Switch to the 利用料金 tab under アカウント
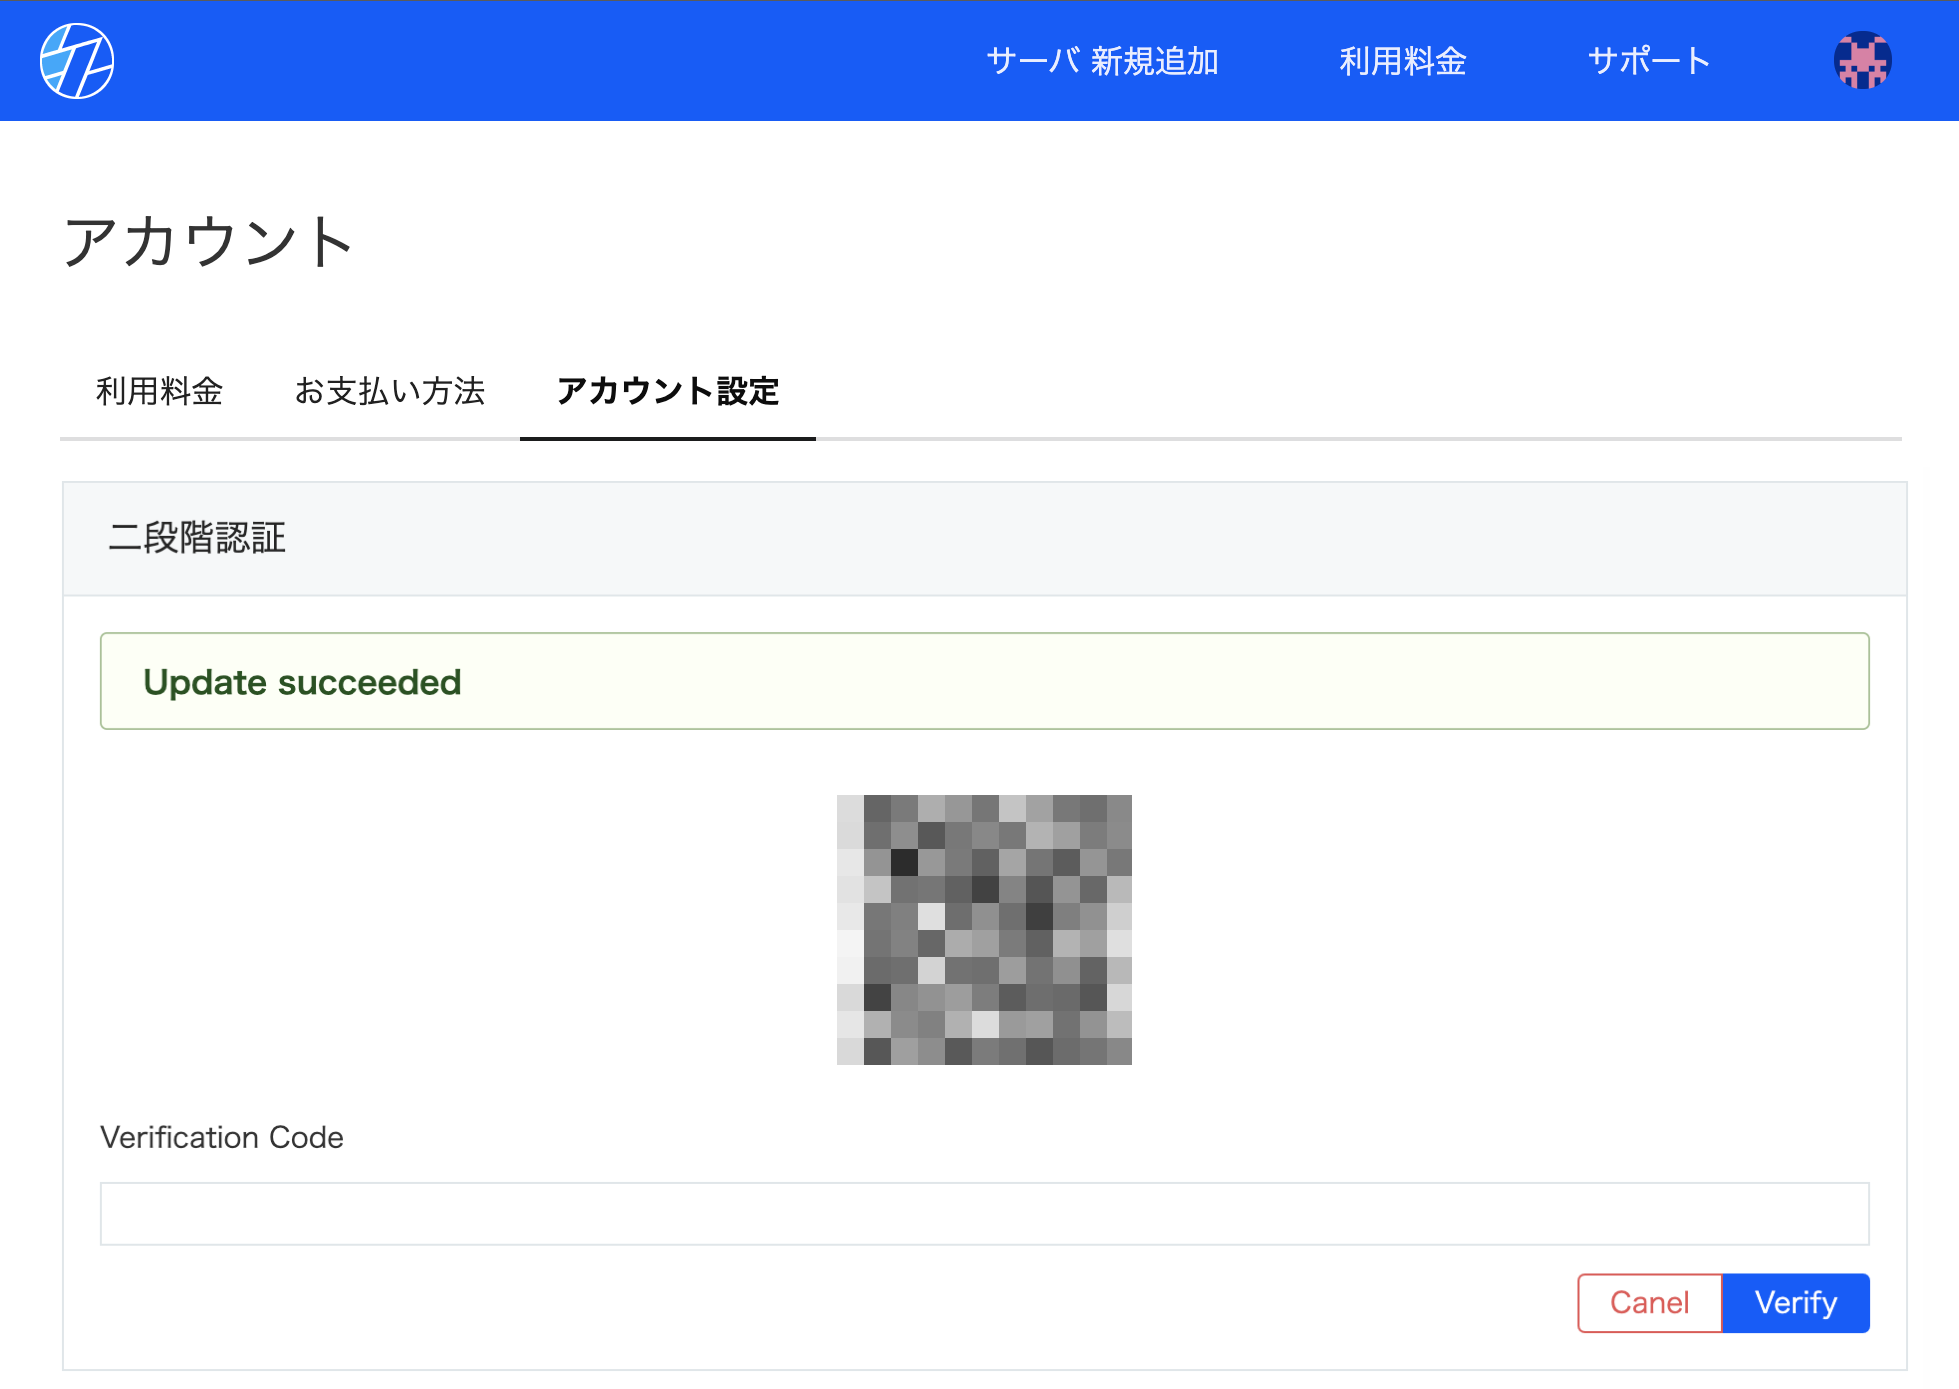This screenshot has height=1389, width=1959. [x=159, y=391]
